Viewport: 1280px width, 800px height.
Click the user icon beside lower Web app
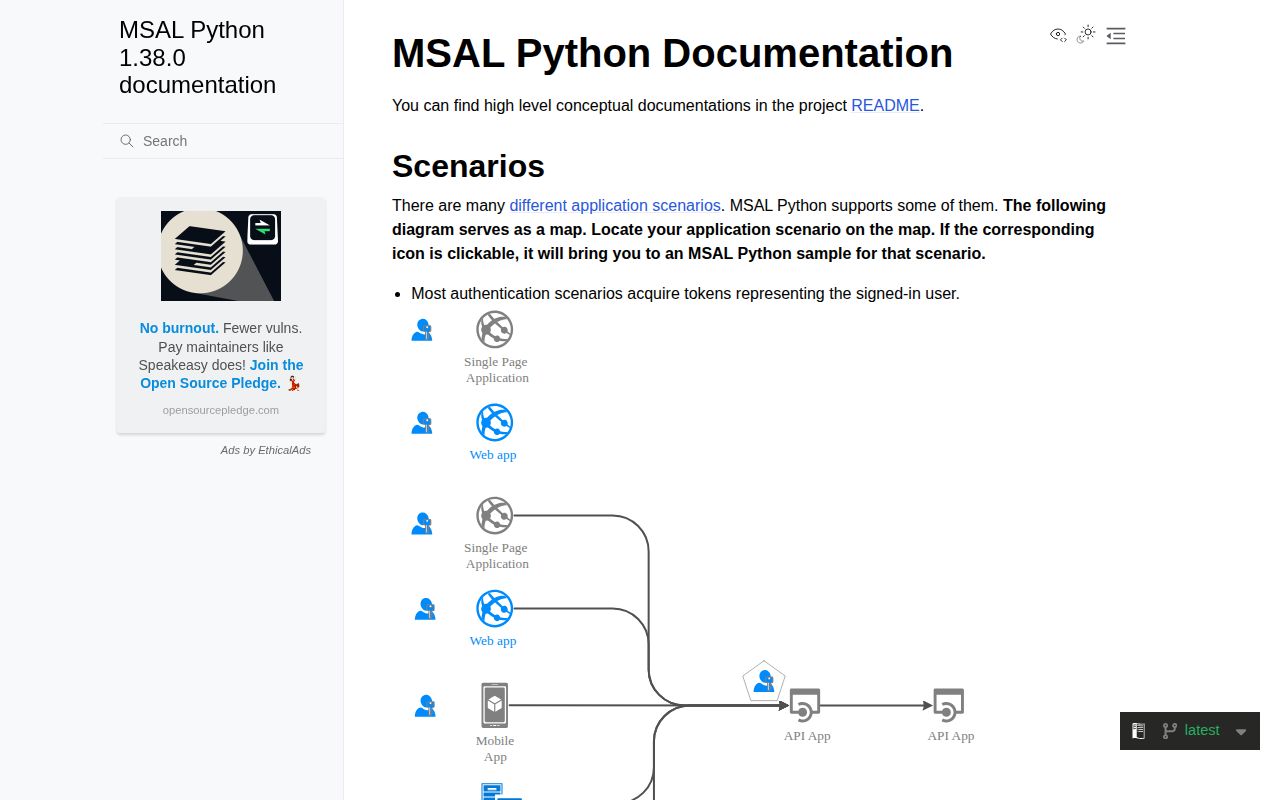[425, 609]
